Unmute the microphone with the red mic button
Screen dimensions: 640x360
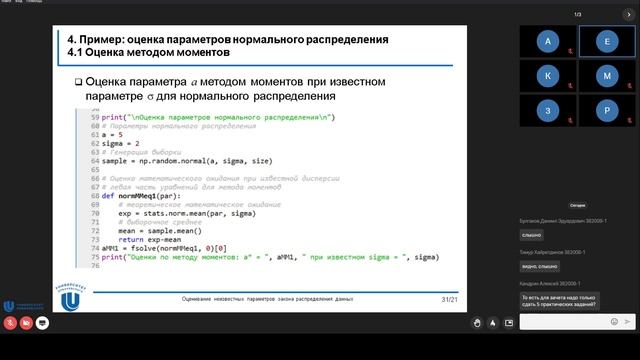click(x=10, y=323)
